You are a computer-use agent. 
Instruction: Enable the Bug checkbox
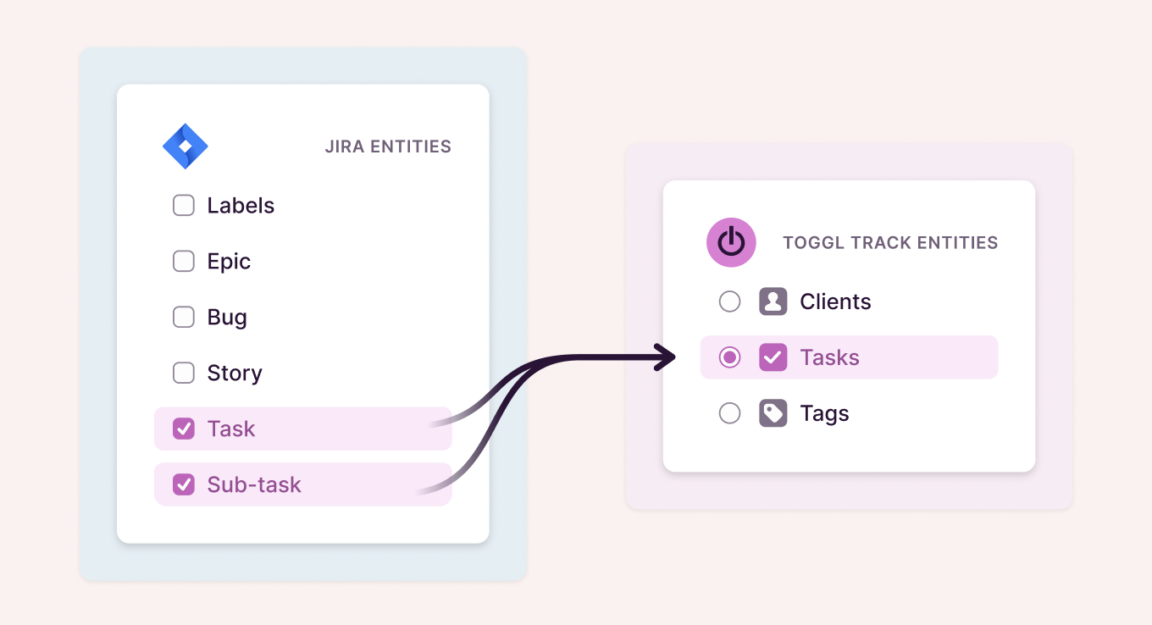[183, 317]
